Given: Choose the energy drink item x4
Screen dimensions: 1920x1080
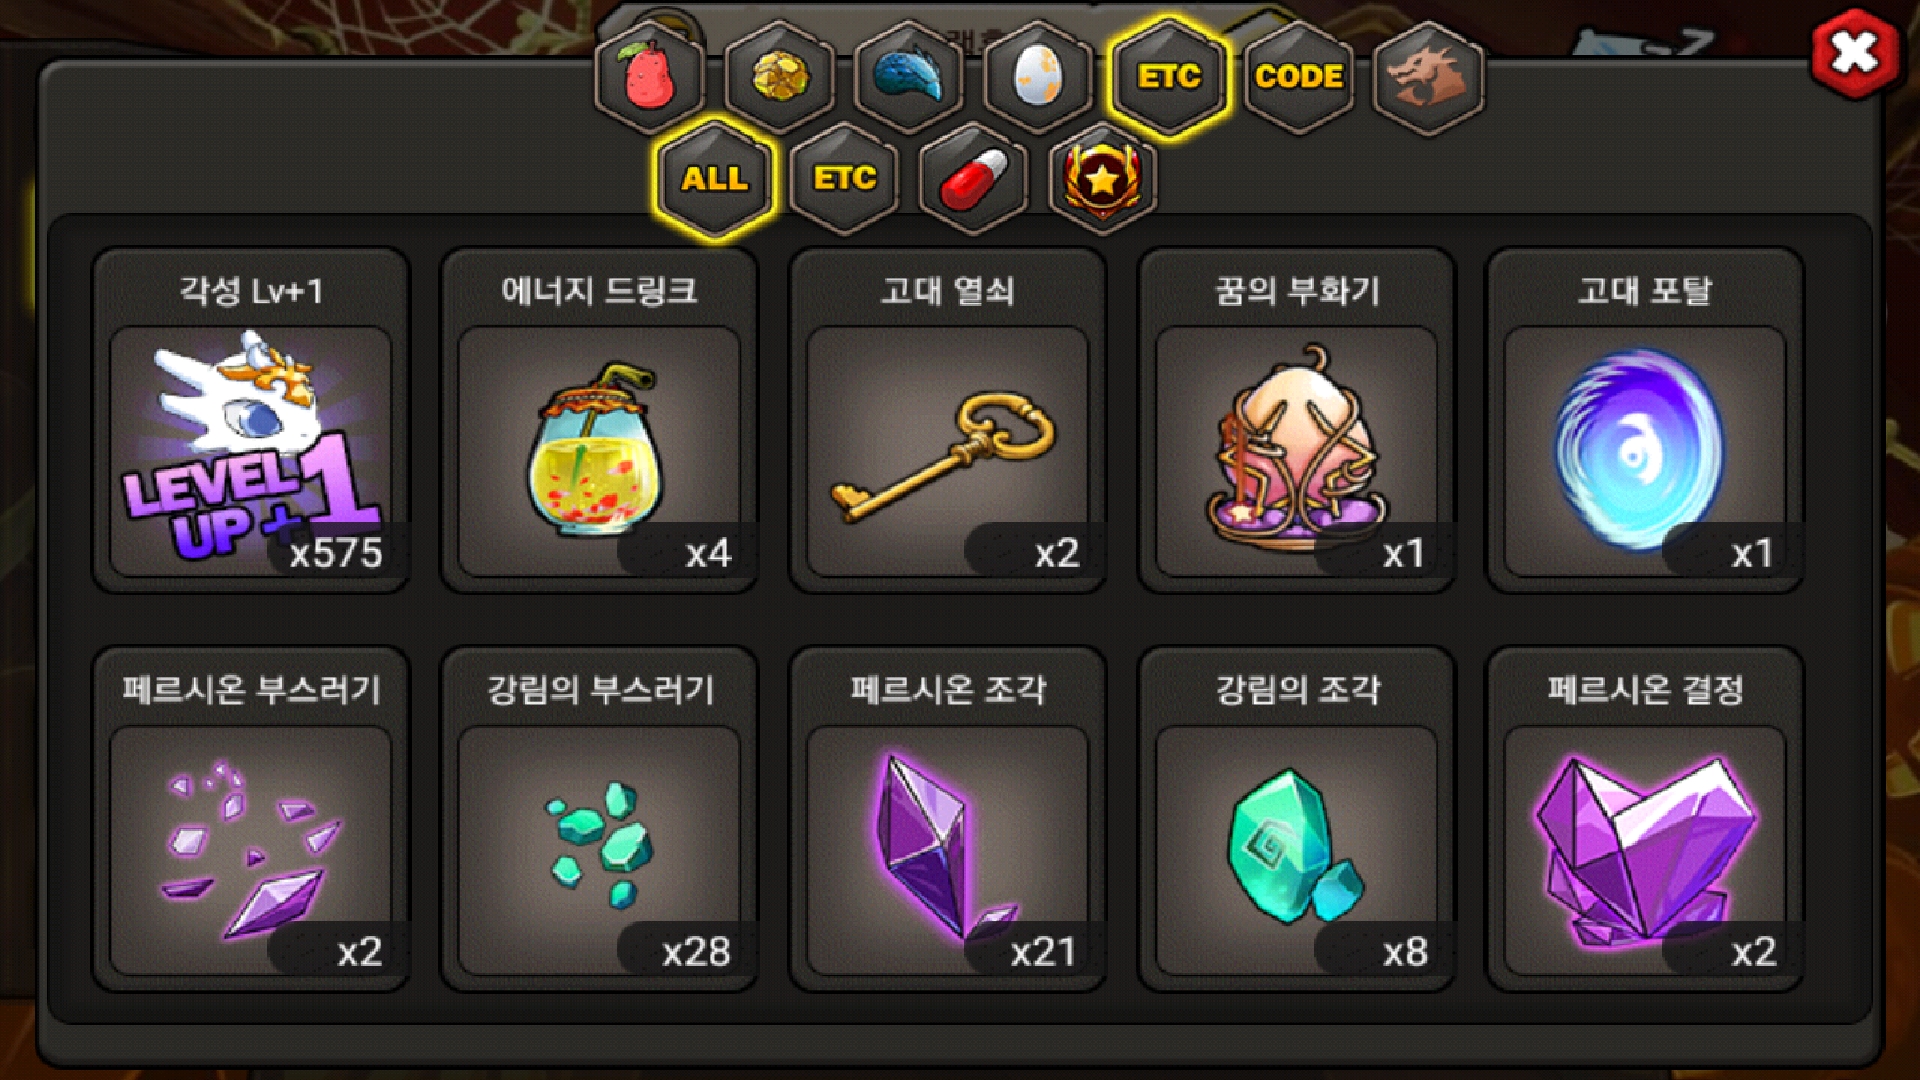Looking at the screenshot, I should [x=599, y=421].
